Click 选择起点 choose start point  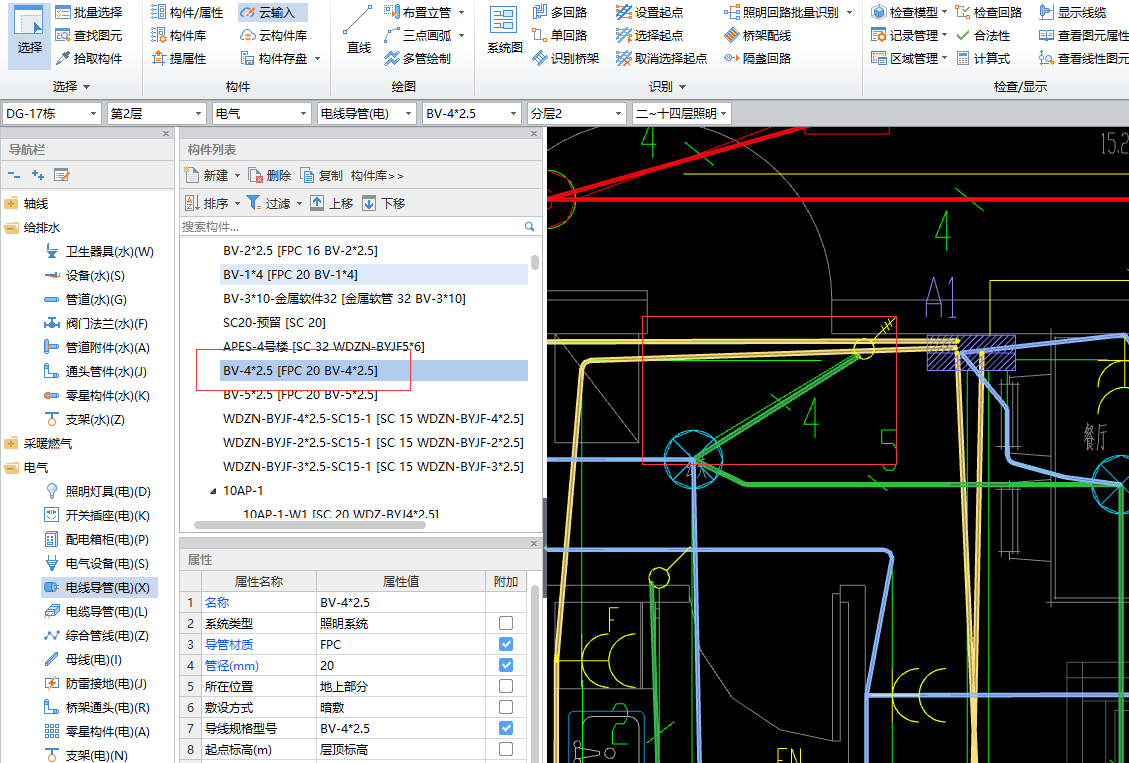point(650,35)
